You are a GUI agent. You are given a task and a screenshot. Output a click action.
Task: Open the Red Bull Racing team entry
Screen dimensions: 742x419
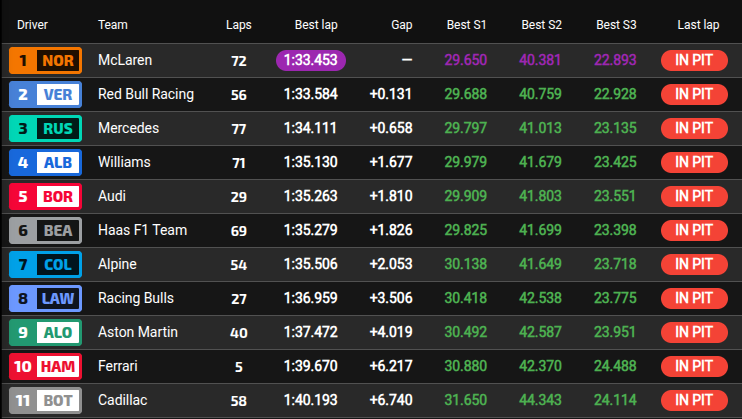146,94
